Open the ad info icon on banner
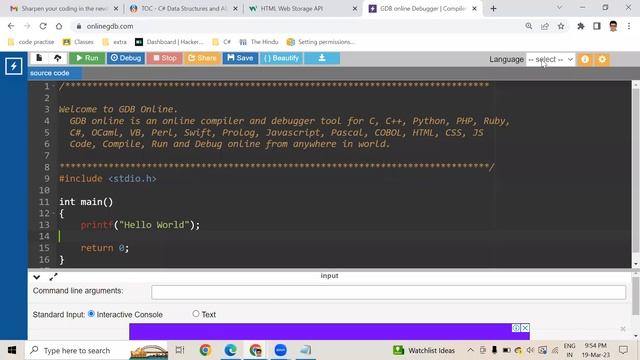 (516, 328)
